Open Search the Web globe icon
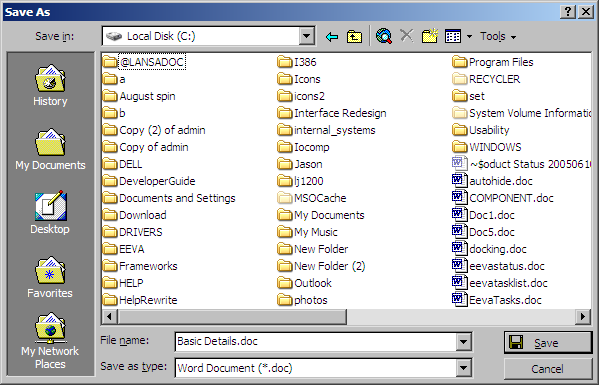The image size is (599, 385). pos(384,36)
